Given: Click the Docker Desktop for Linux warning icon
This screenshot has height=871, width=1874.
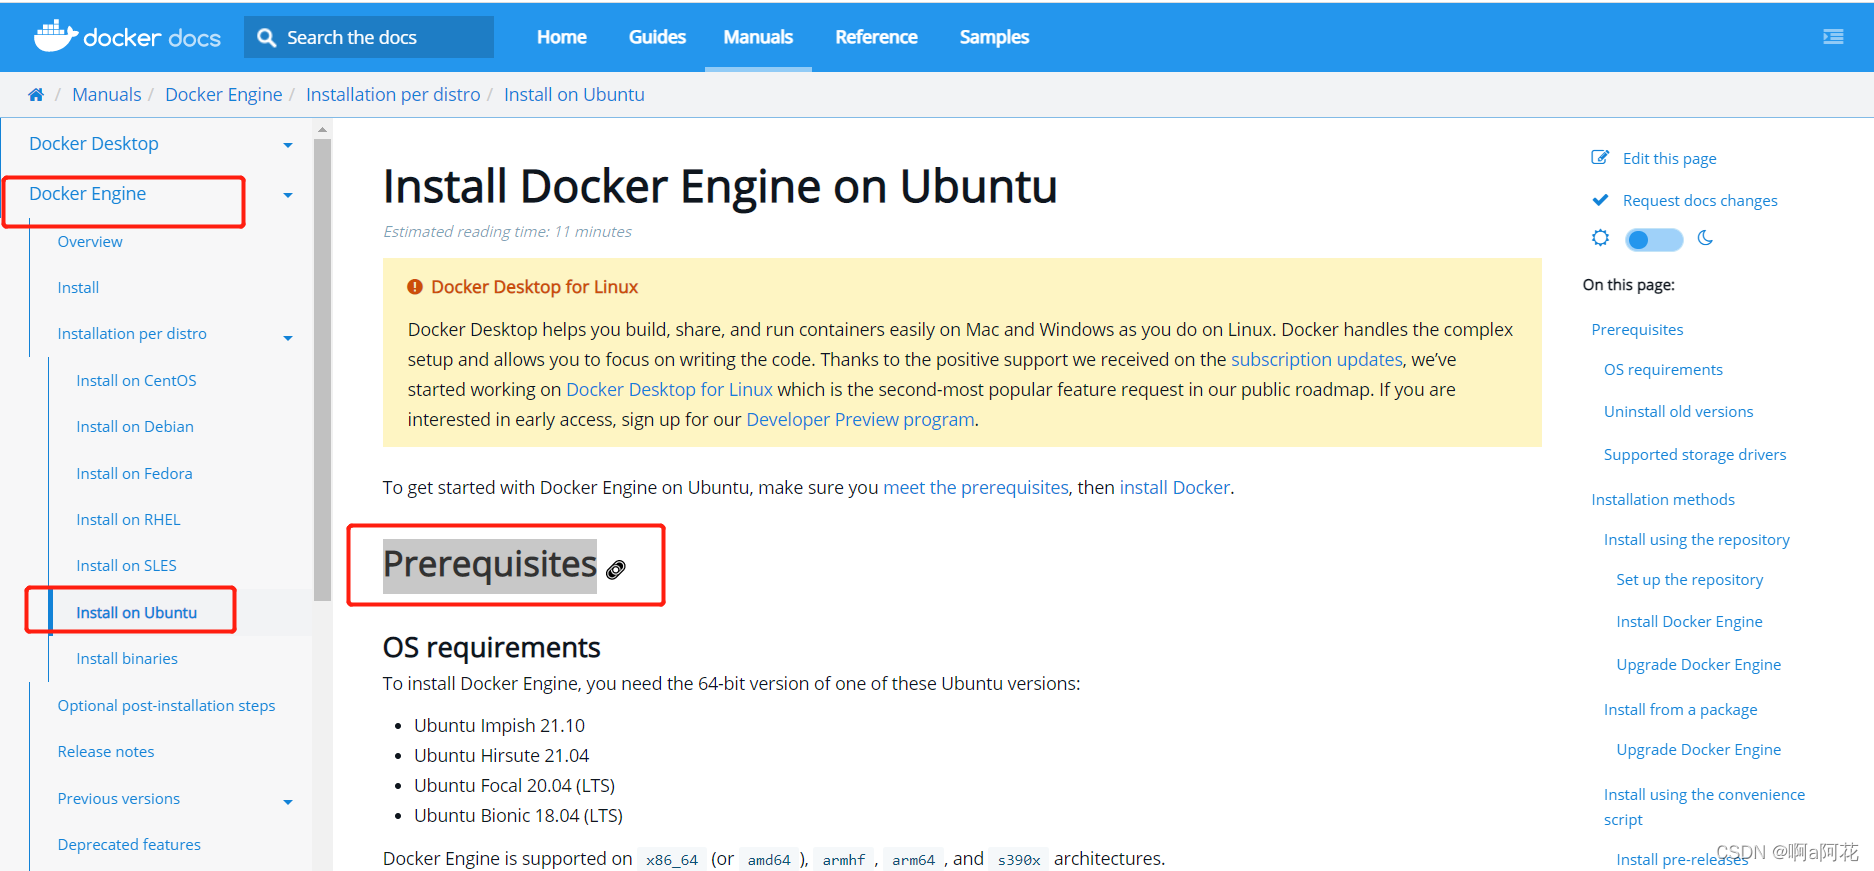Looking at the screenshot, I should 415,287.
